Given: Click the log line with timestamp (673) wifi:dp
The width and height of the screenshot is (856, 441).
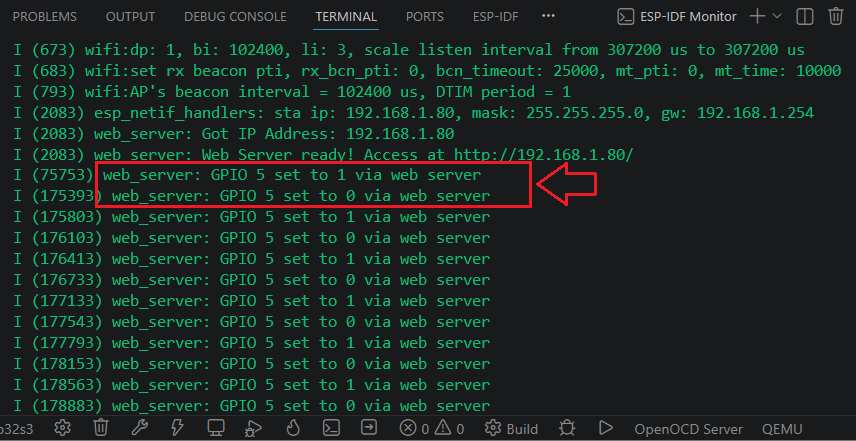Looking at the screenshot, I should [x=409, y=51].
